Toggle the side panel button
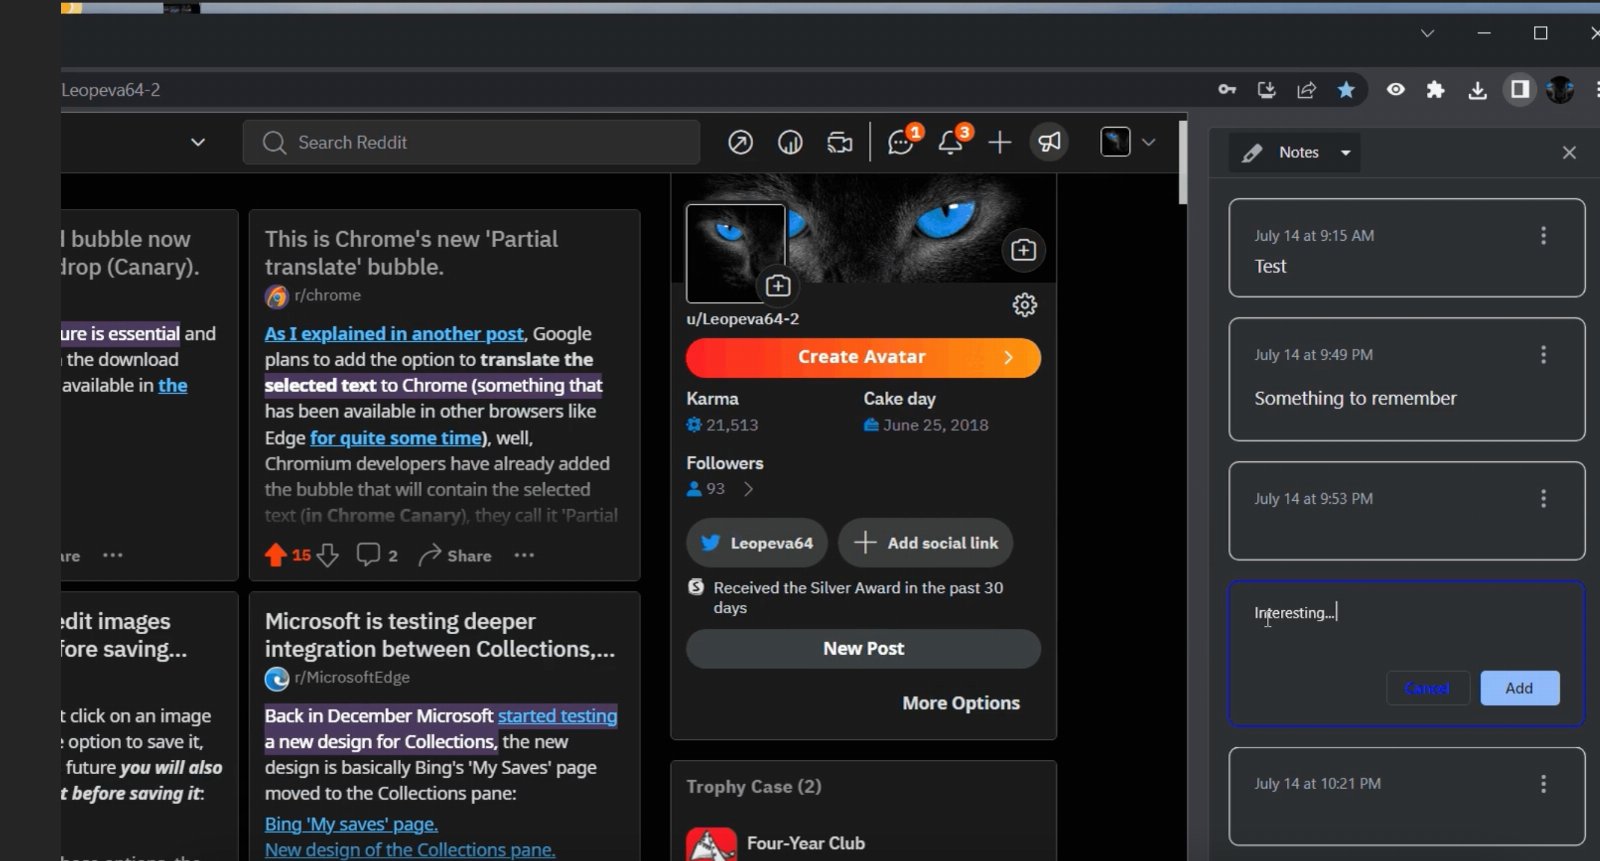 tap(1519, 90)
